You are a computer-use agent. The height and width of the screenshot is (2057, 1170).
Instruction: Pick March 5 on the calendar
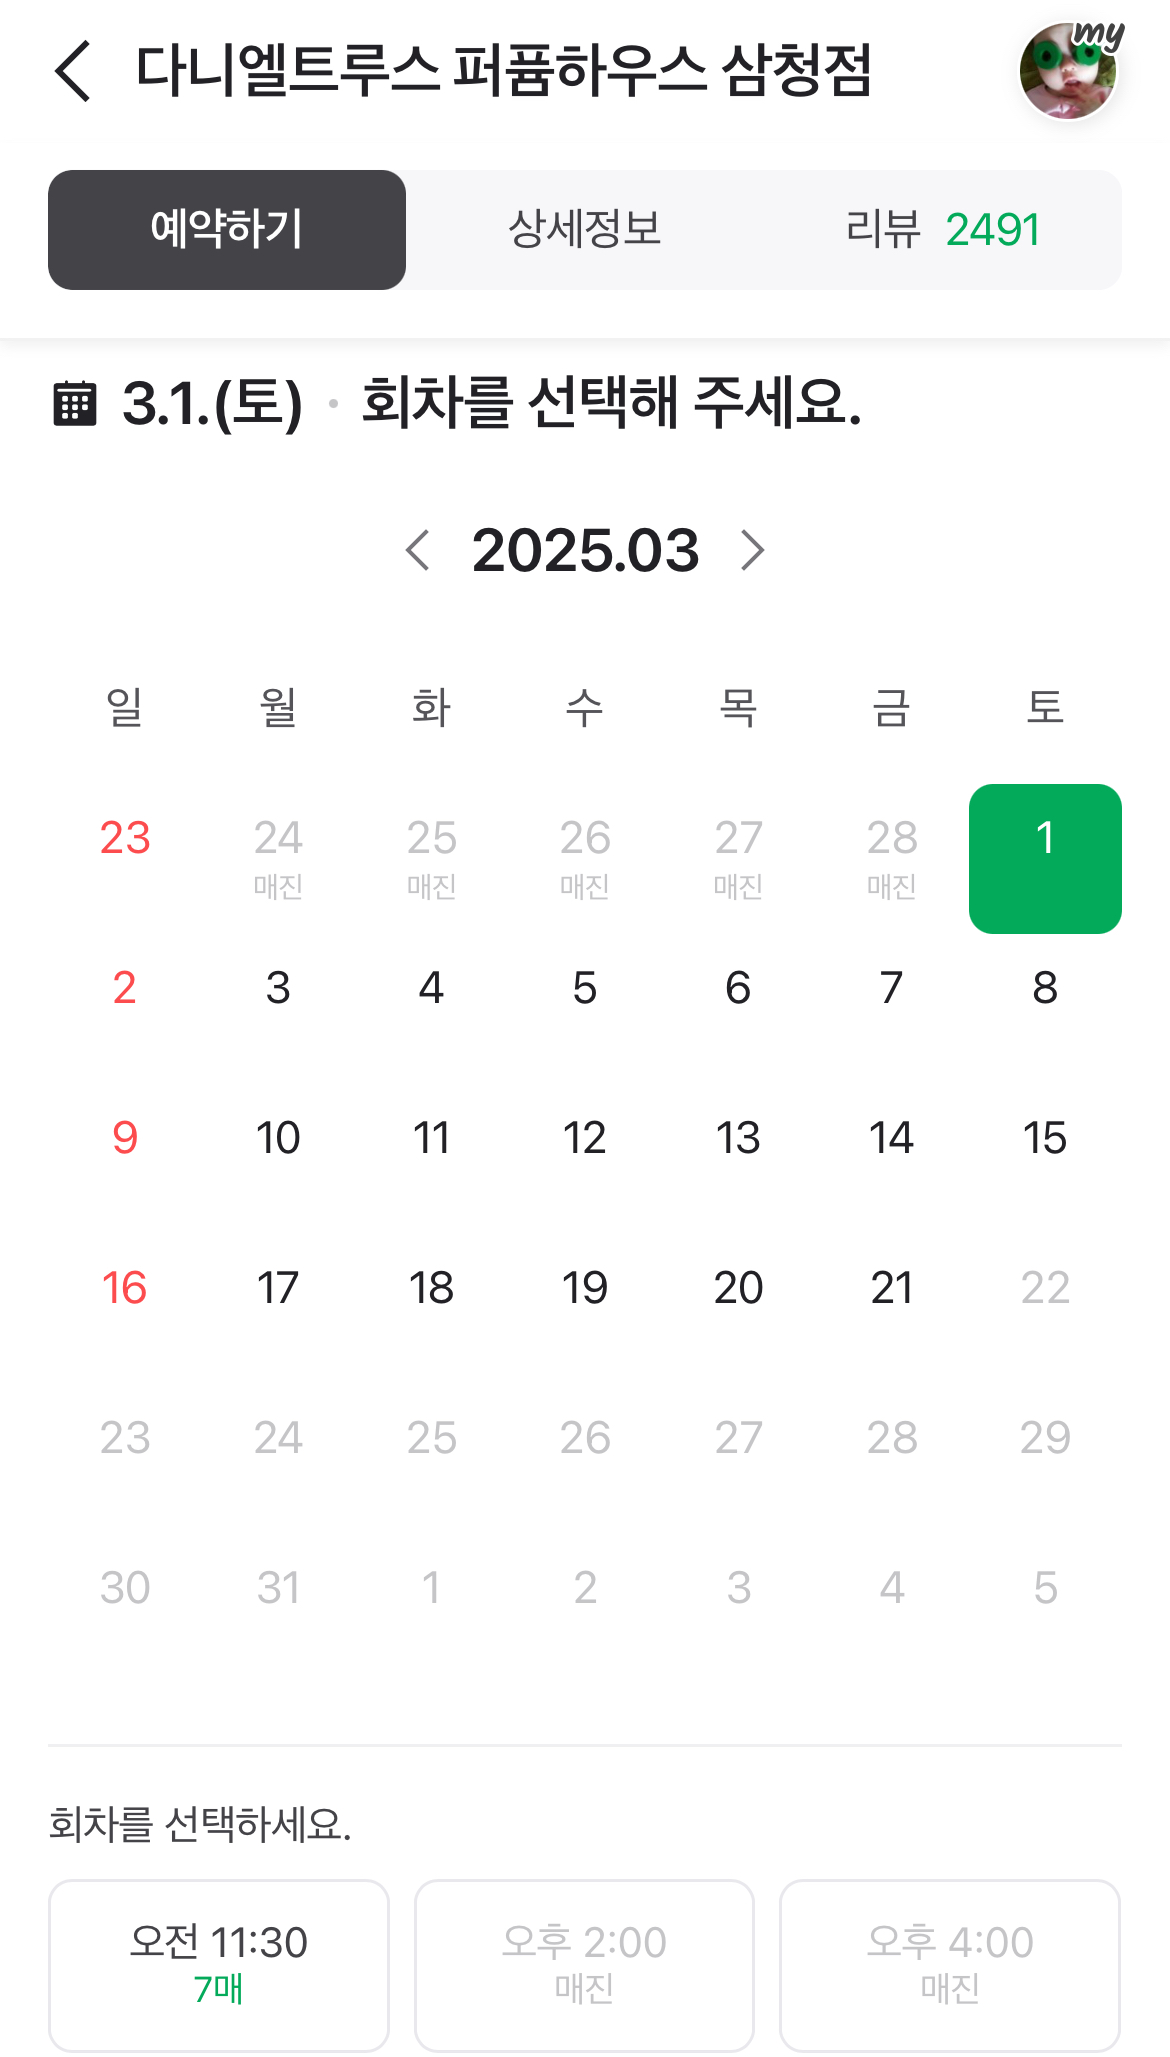click(585, 988)
